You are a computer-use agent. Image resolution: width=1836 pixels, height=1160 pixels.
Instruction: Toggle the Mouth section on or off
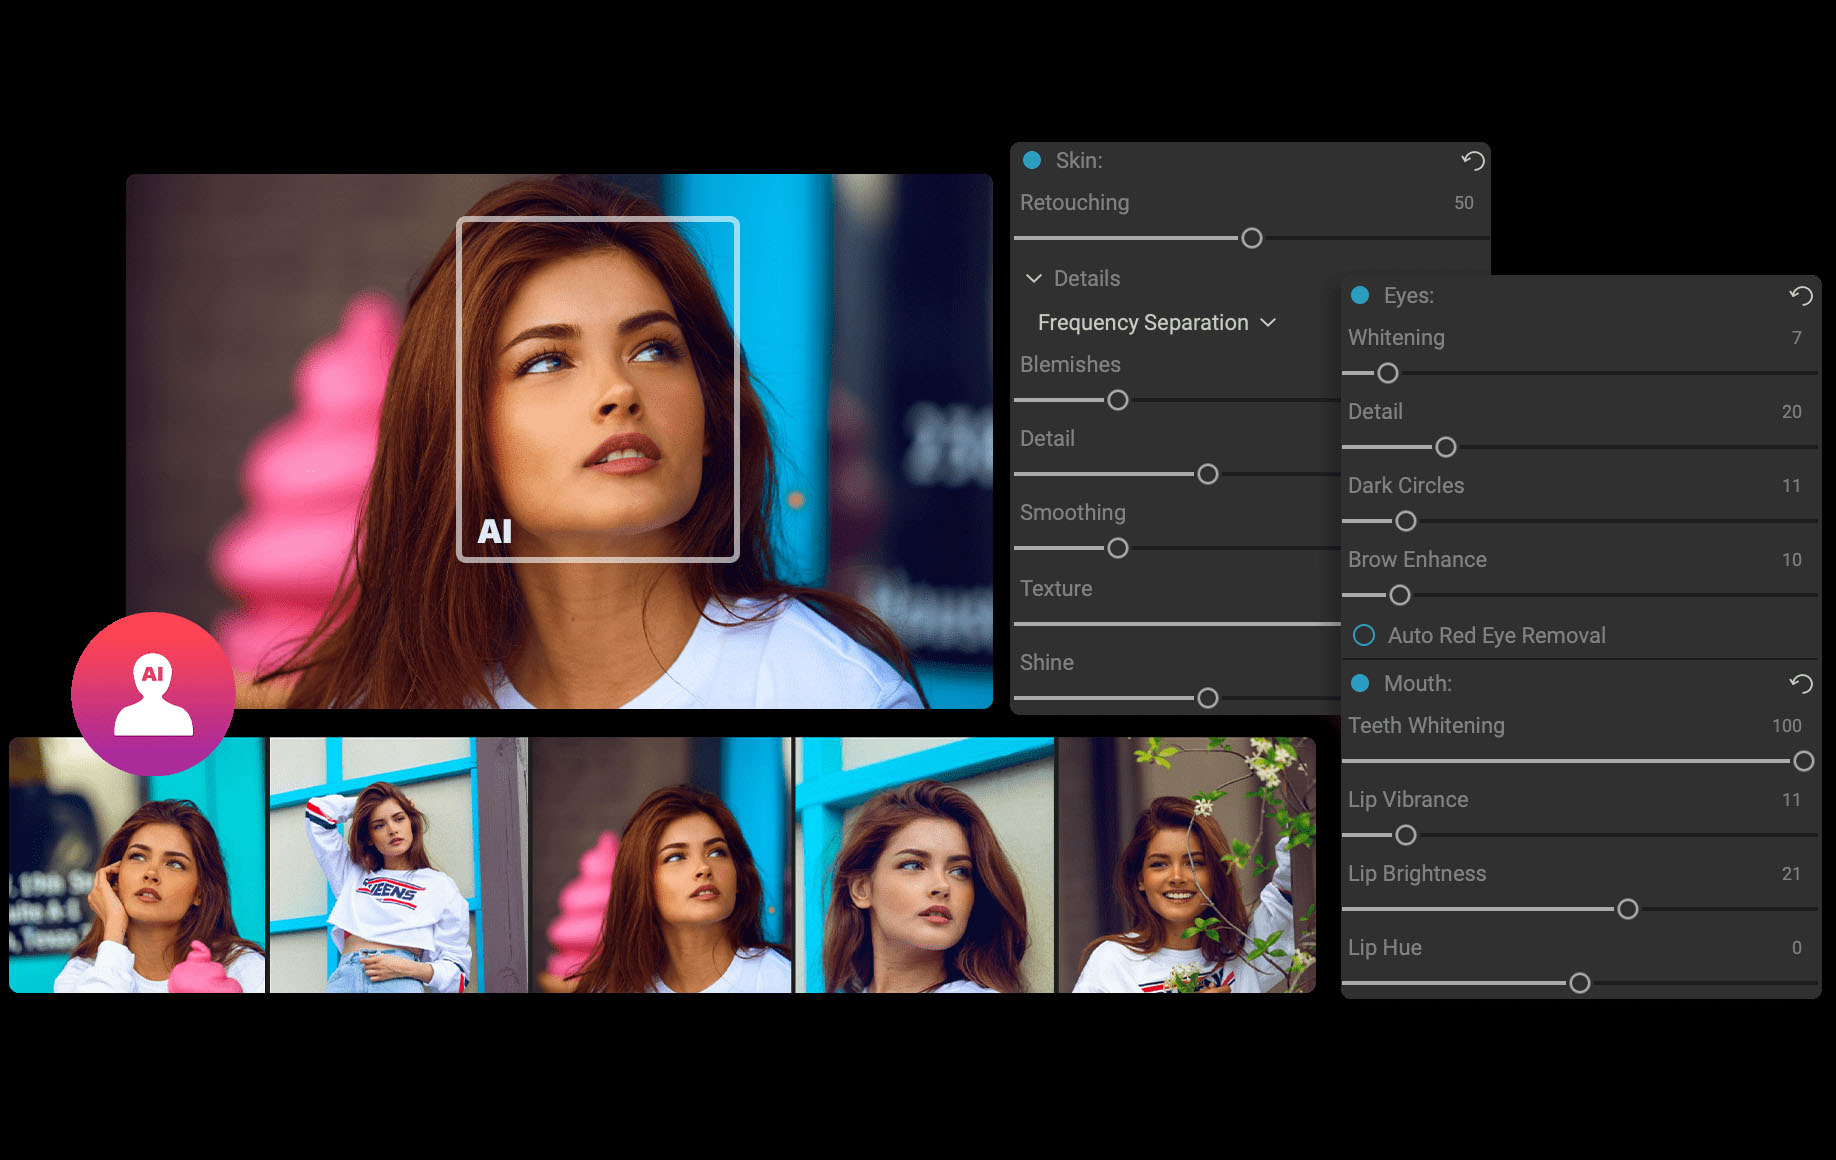coord(1360,683)
